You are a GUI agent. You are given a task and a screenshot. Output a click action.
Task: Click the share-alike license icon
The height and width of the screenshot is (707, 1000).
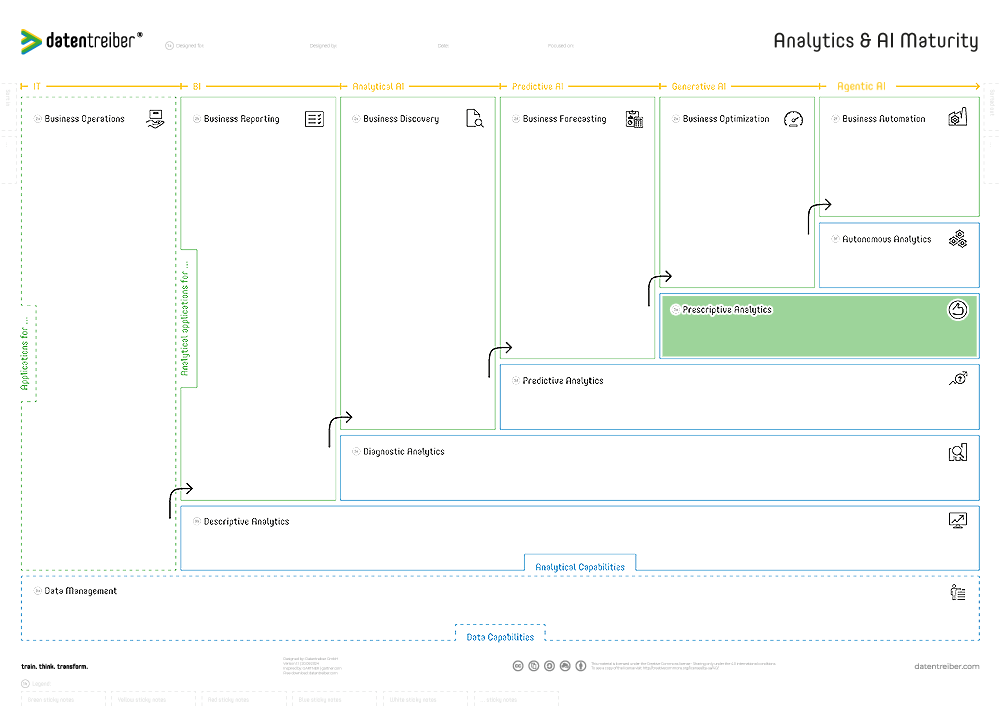tap(549, 666)
